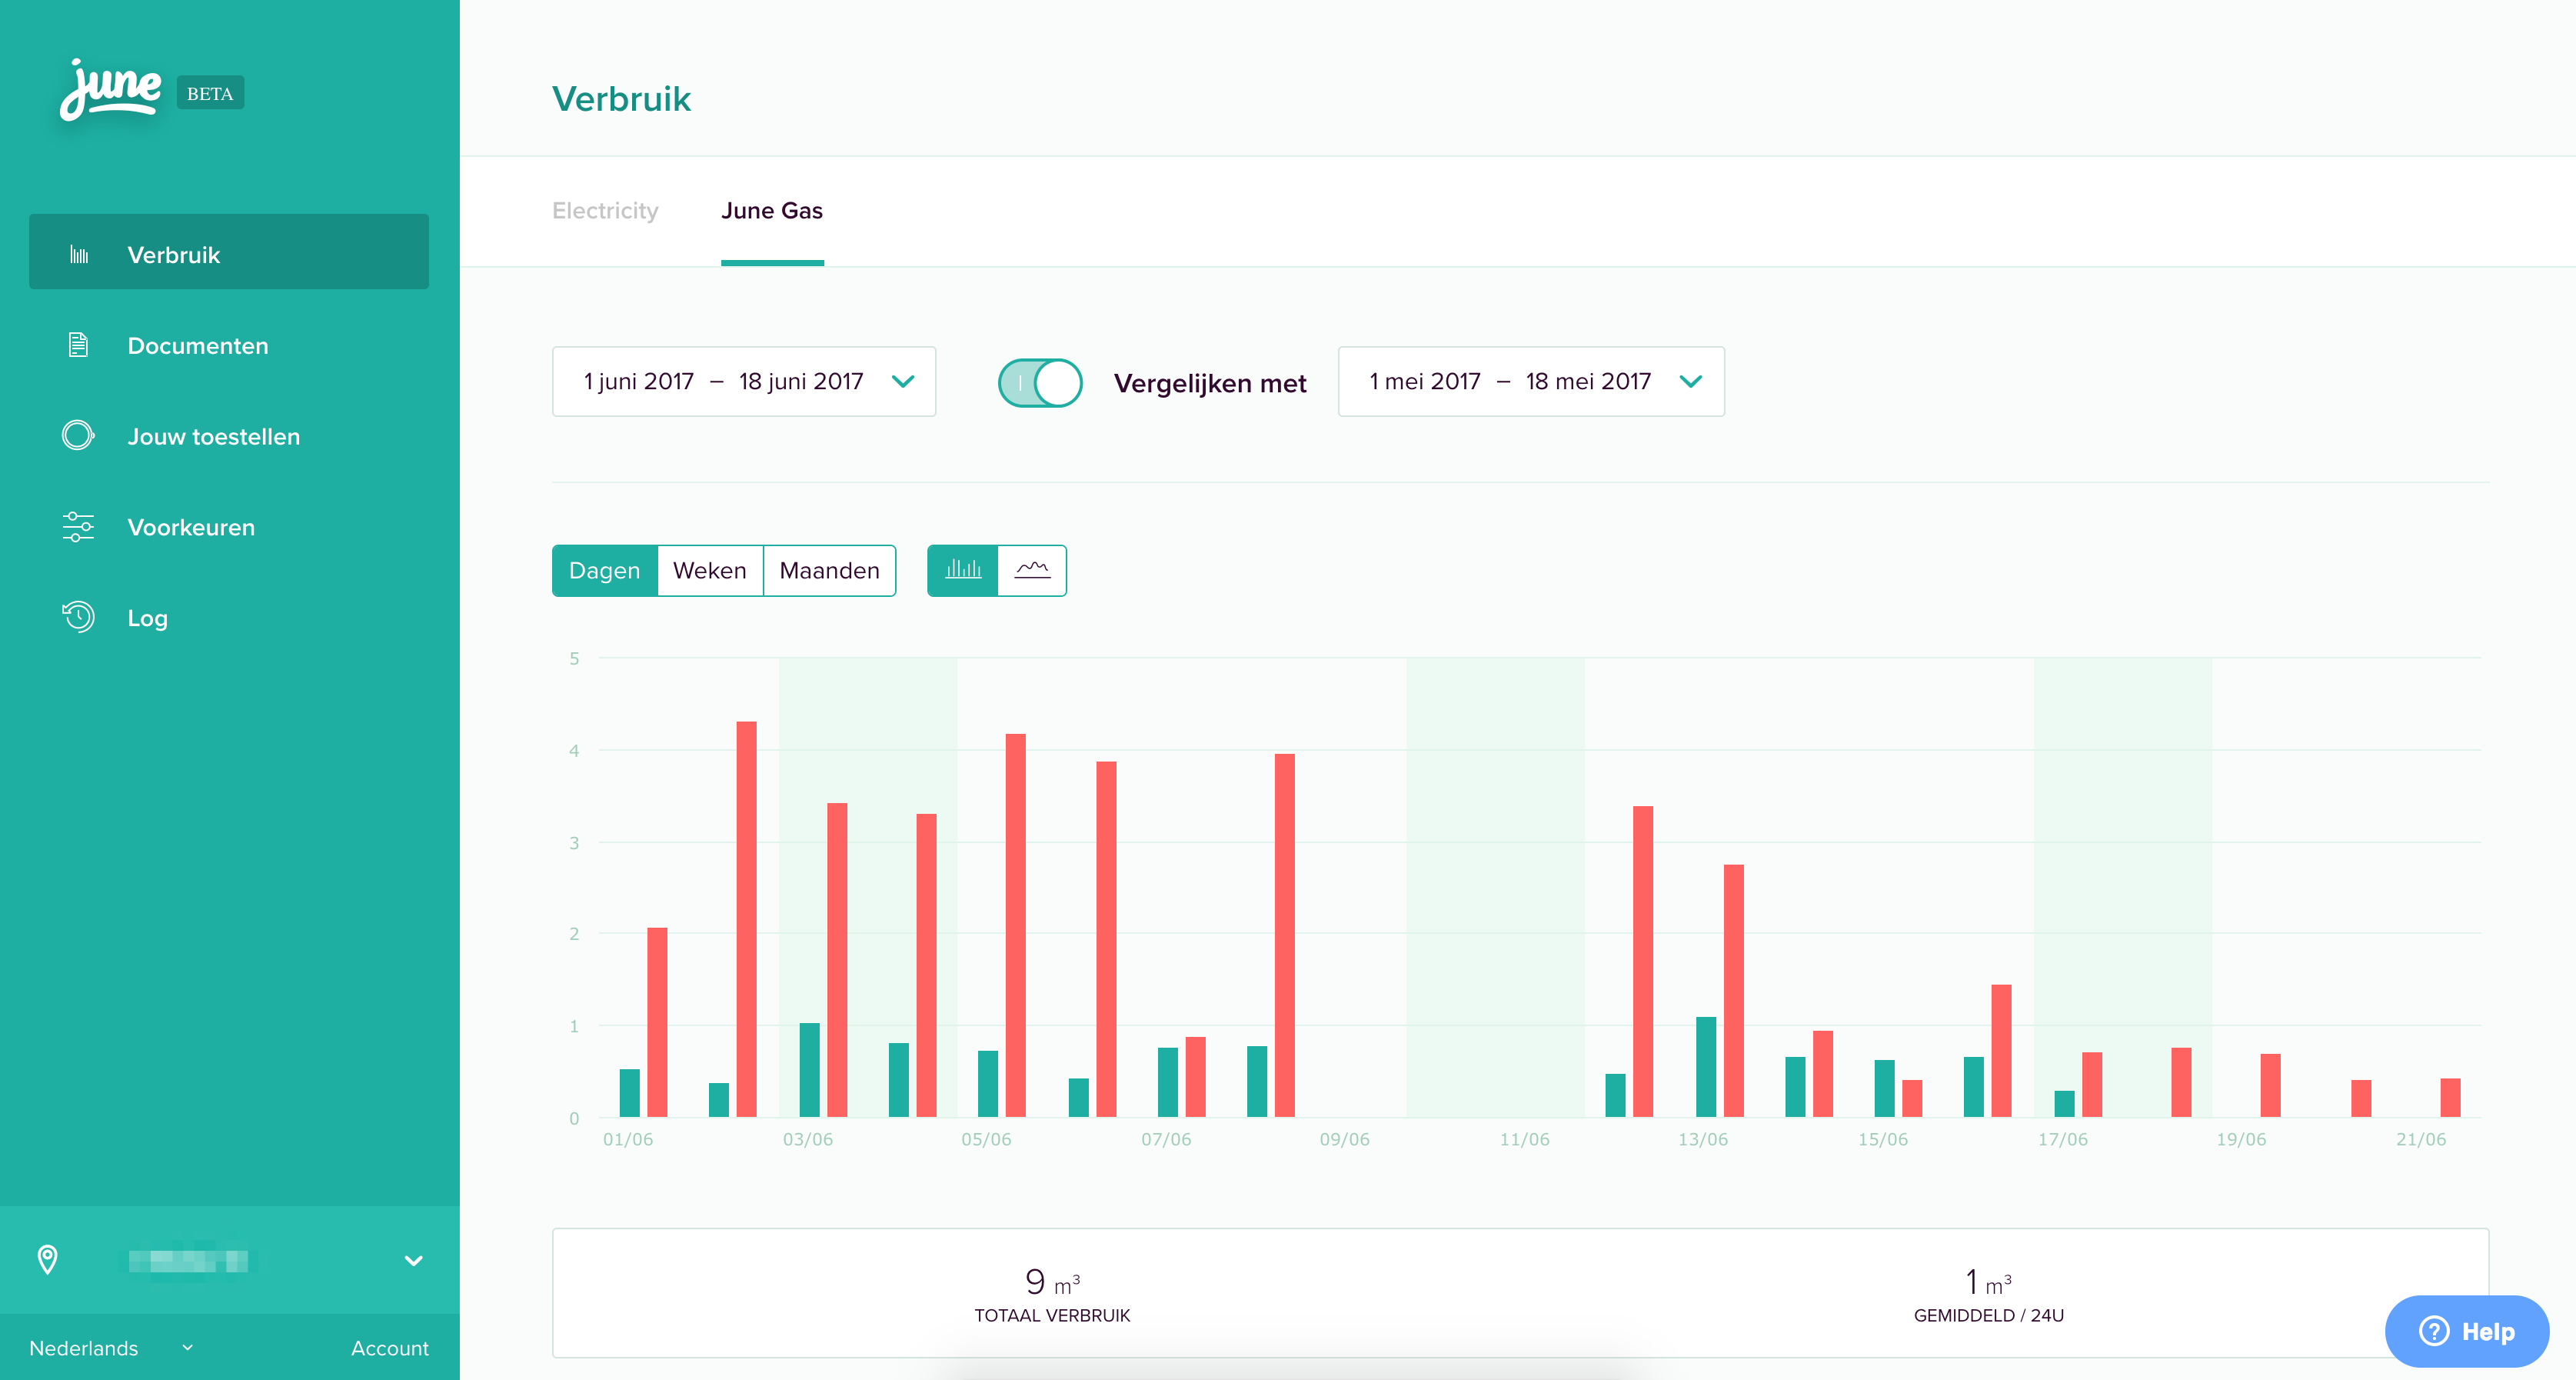The height and width of the screenshot is (1380, 2576).
Task: Click the Log history clock icon
Action: coord(78,617)
